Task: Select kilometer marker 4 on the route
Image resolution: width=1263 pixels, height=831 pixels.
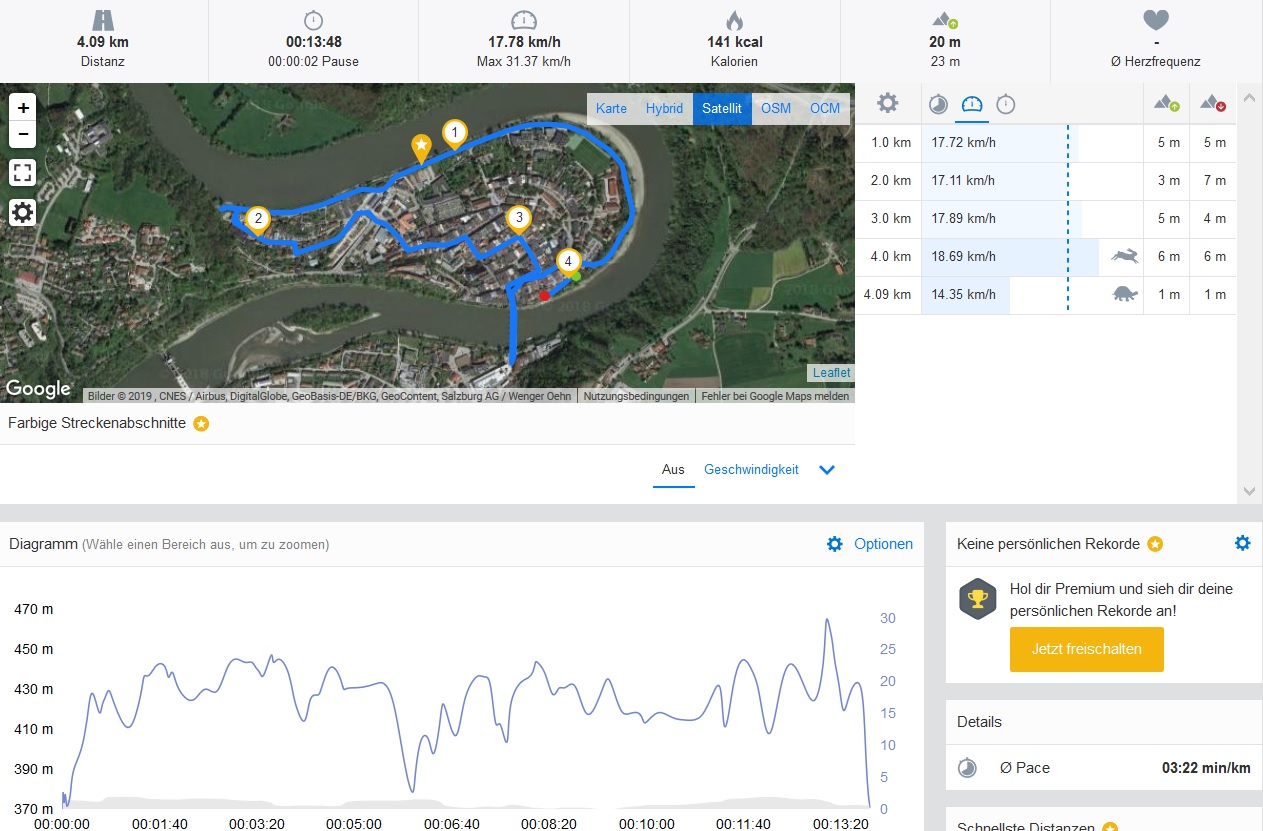Action: tap(569, 263)
